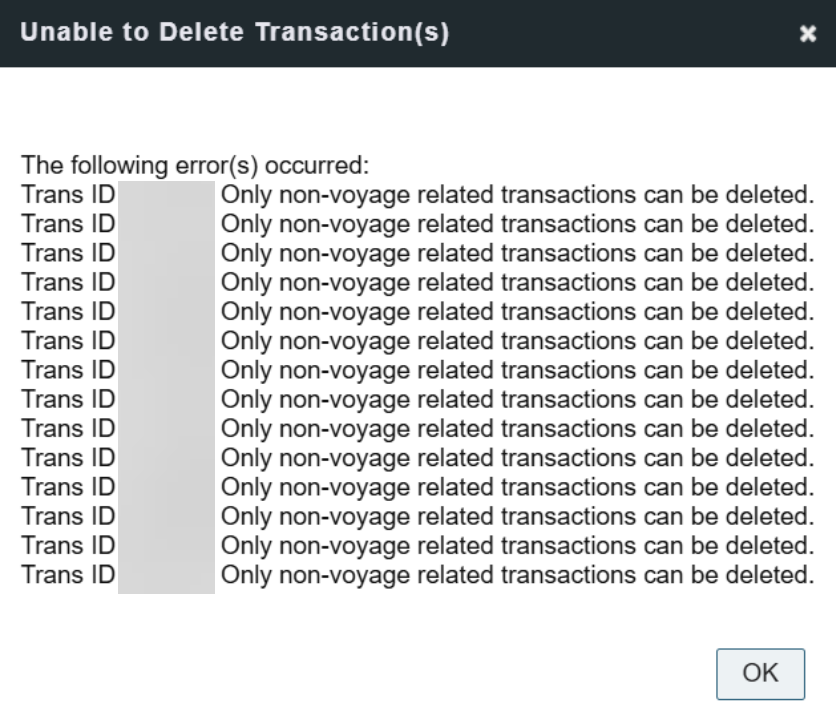The width and height of the screenshot is (836, 720).
Task: Choose the eighth error message line
Action: (x=516, y=399)
